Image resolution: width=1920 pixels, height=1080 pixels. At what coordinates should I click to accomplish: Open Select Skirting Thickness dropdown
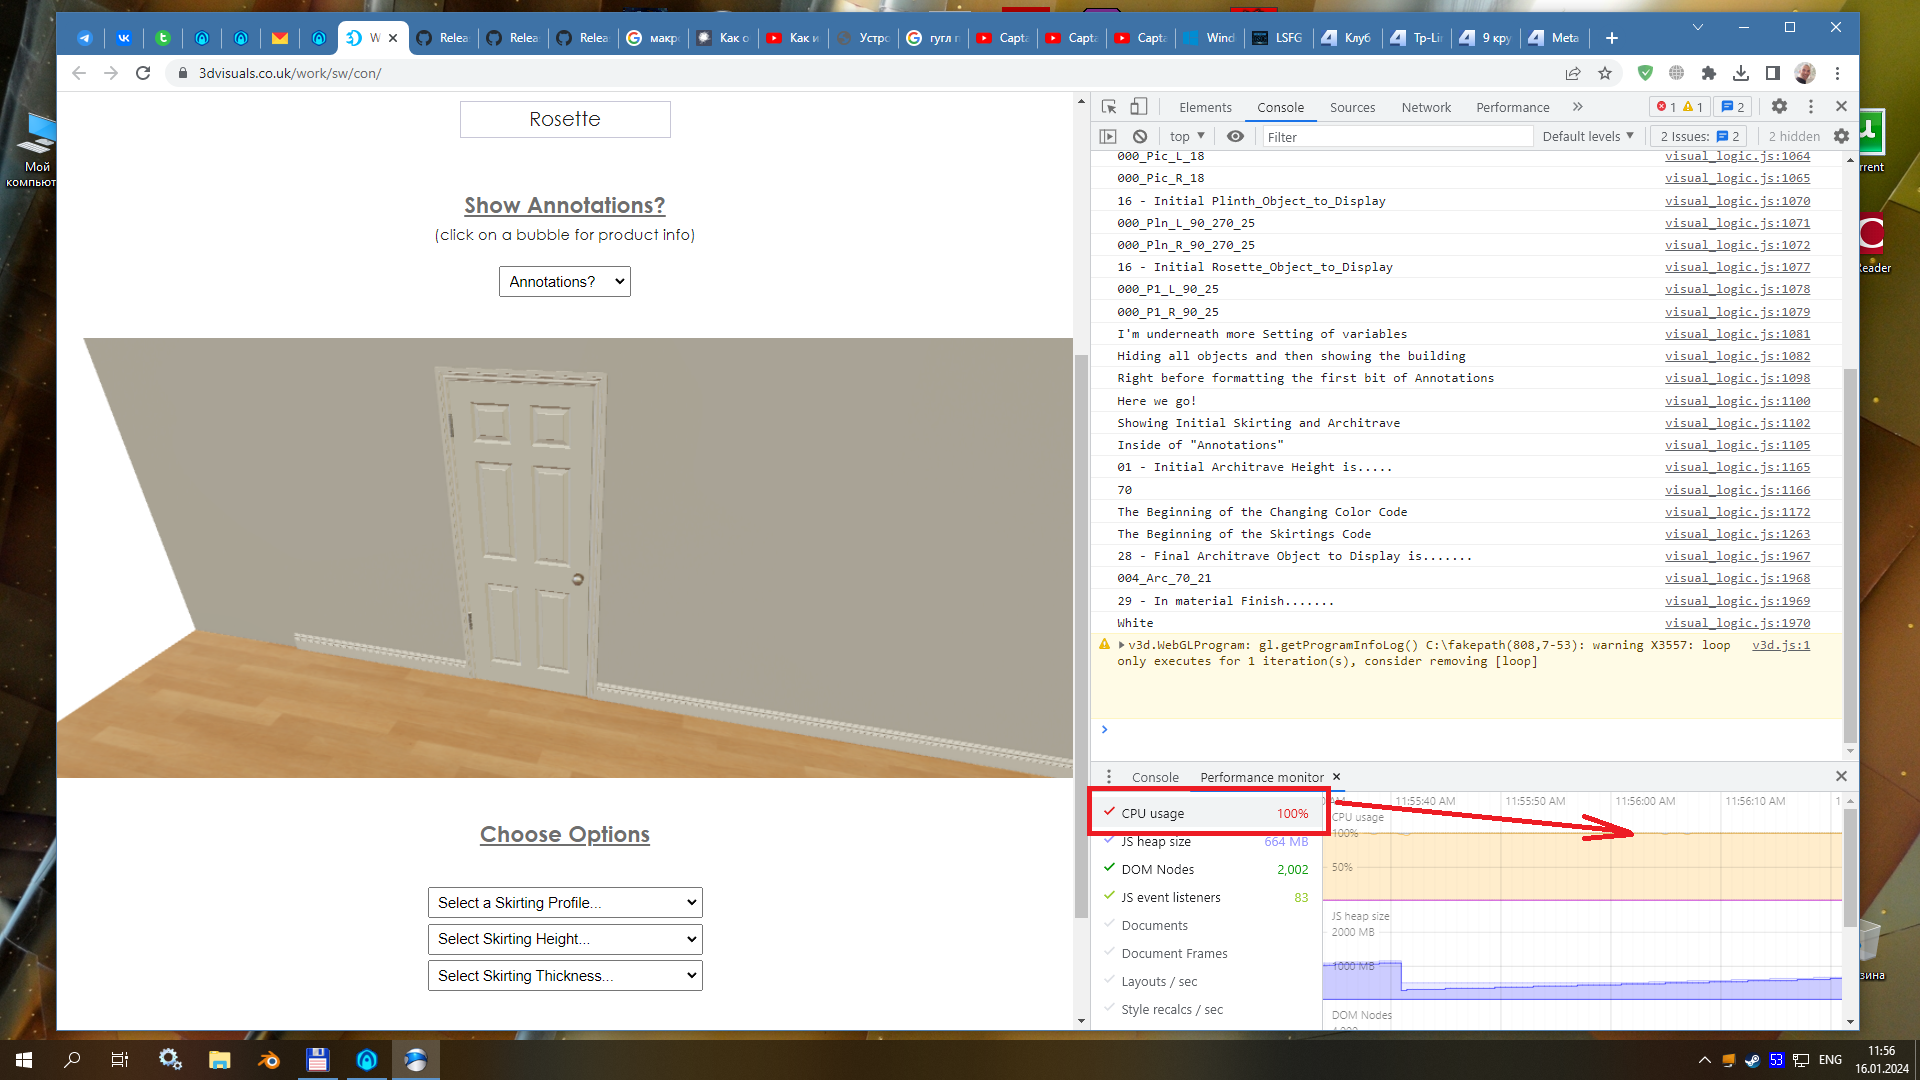click(565, 975)
